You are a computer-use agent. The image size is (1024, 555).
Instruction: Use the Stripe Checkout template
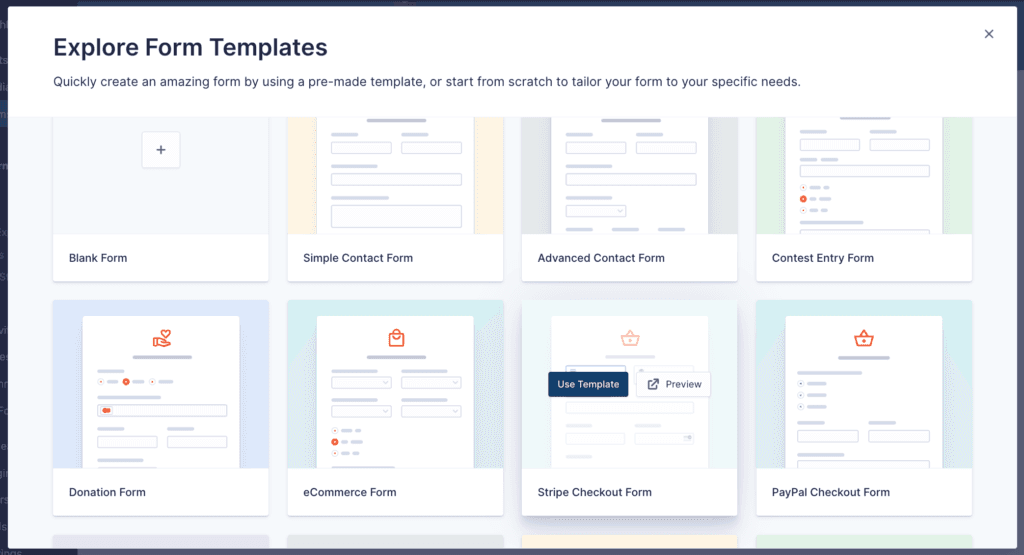point(588,384)
